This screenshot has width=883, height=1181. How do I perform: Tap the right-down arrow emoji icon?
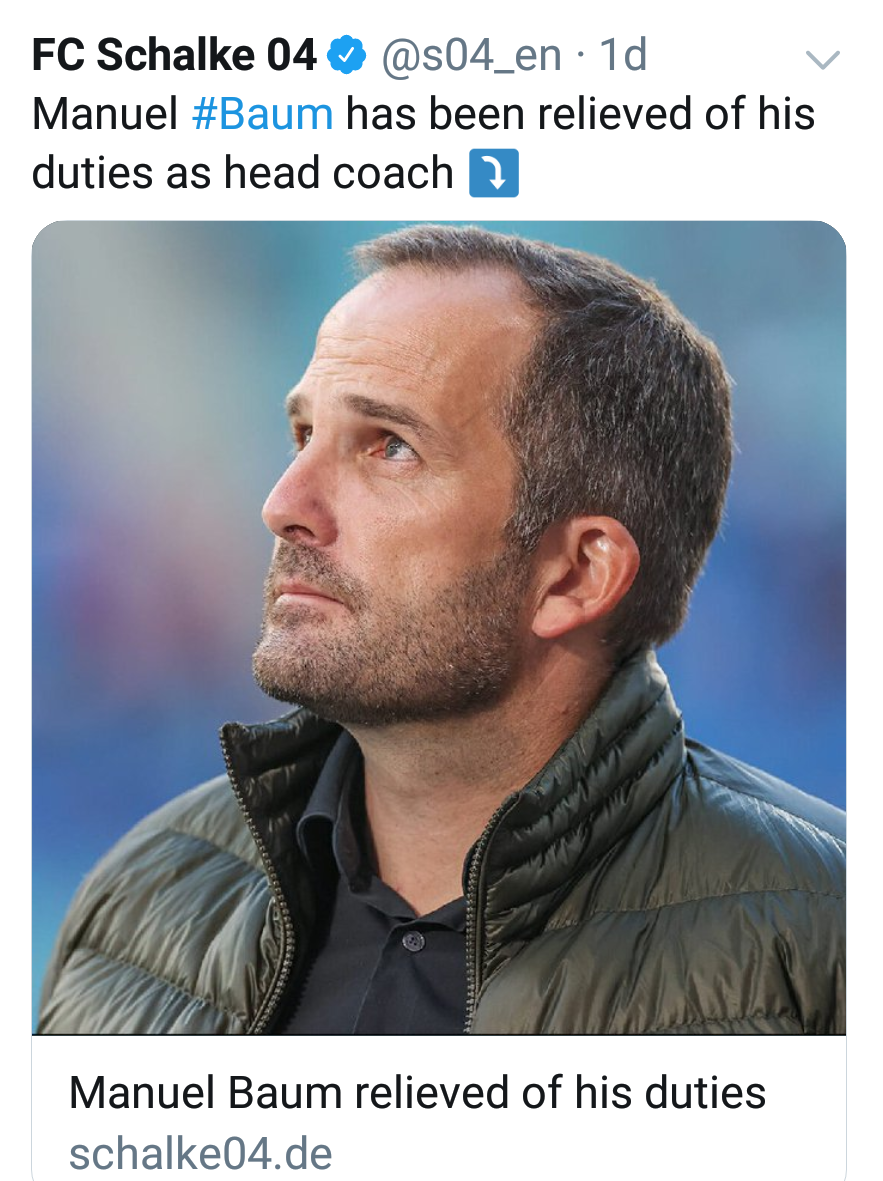(x=493, y=173)
